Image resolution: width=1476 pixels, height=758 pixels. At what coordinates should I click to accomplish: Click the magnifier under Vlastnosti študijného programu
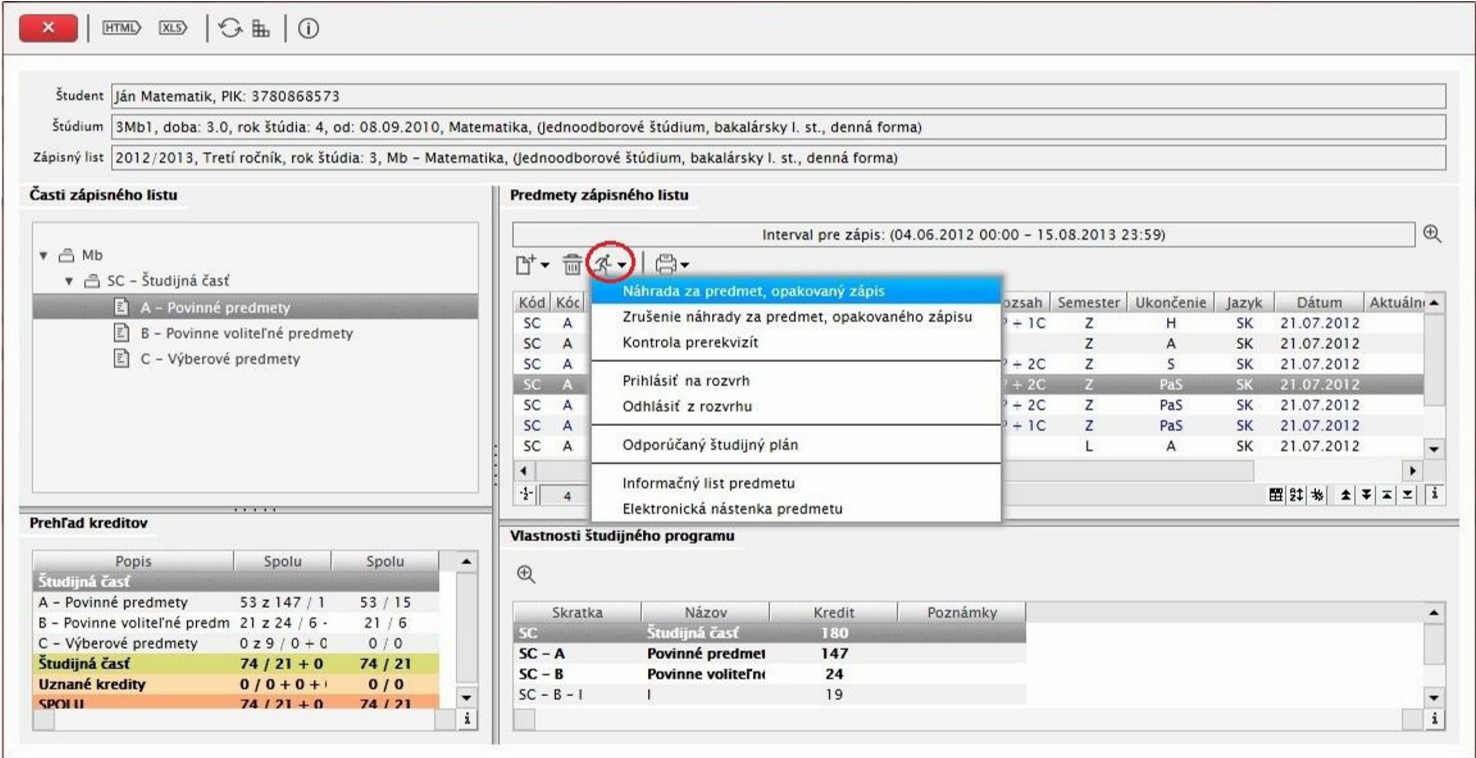(526, 574)
